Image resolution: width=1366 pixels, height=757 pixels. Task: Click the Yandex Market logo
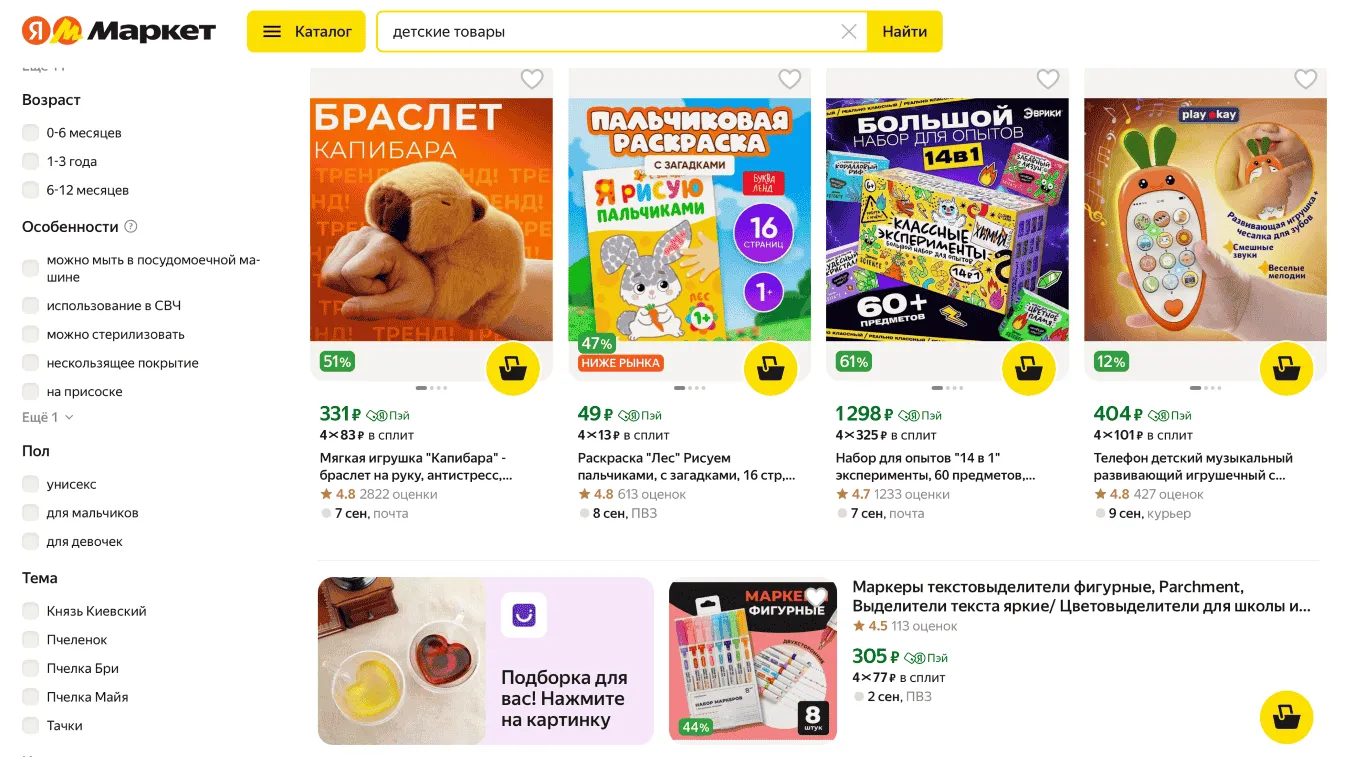pyautogui.click(x=119, y=31)
